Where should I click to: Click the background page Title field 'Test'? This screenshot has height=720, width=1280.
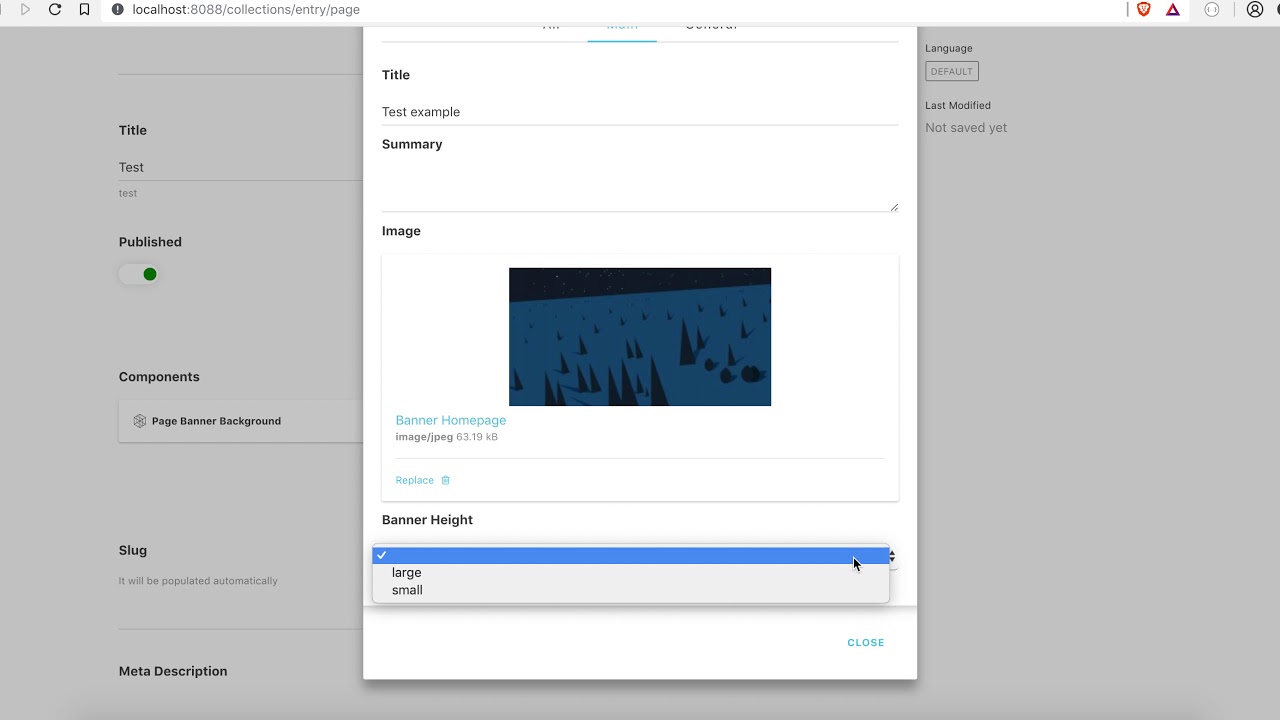[240, 168]
